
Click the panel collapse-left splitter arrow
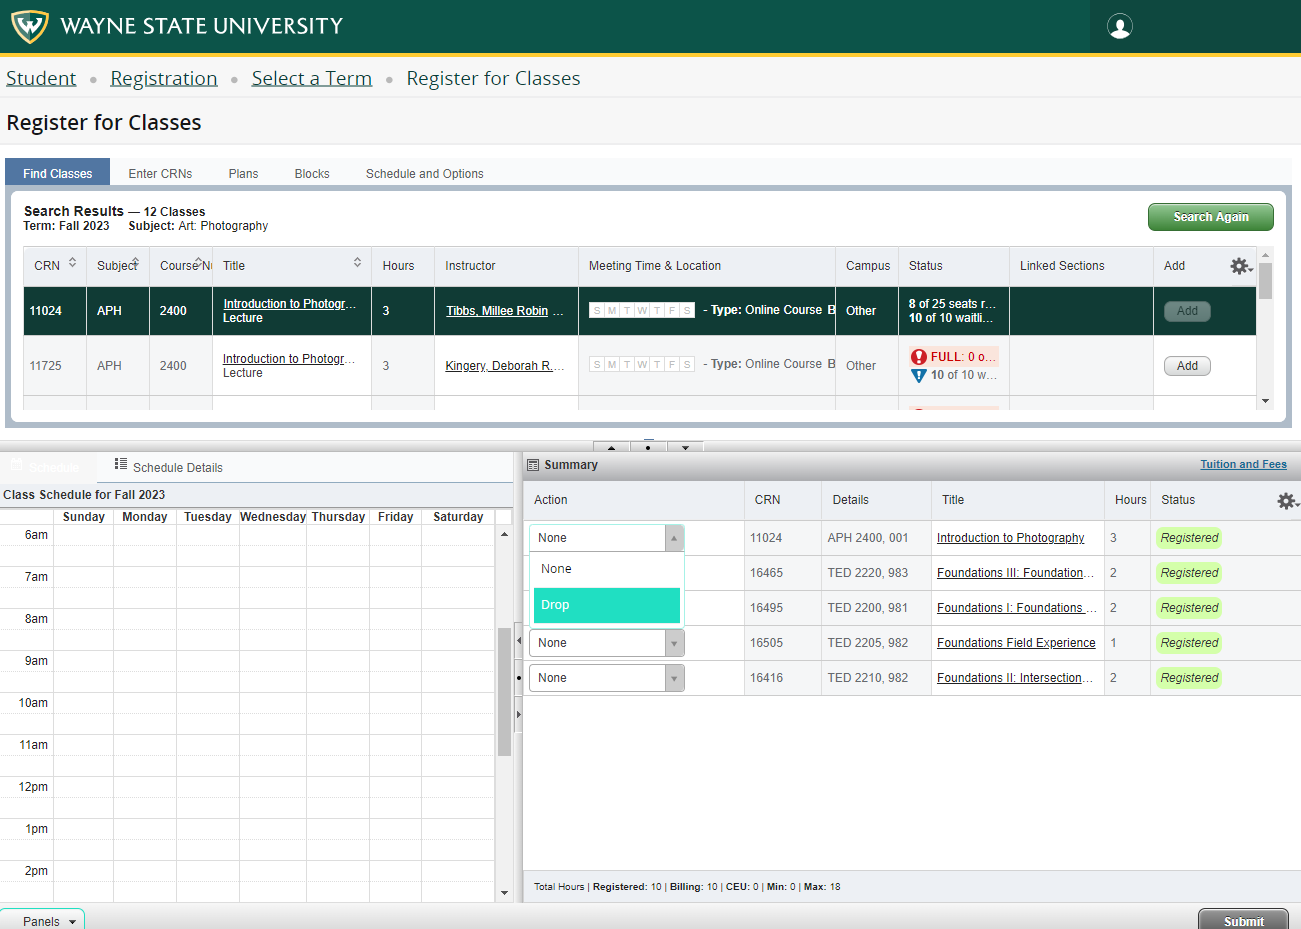point(518,641)
